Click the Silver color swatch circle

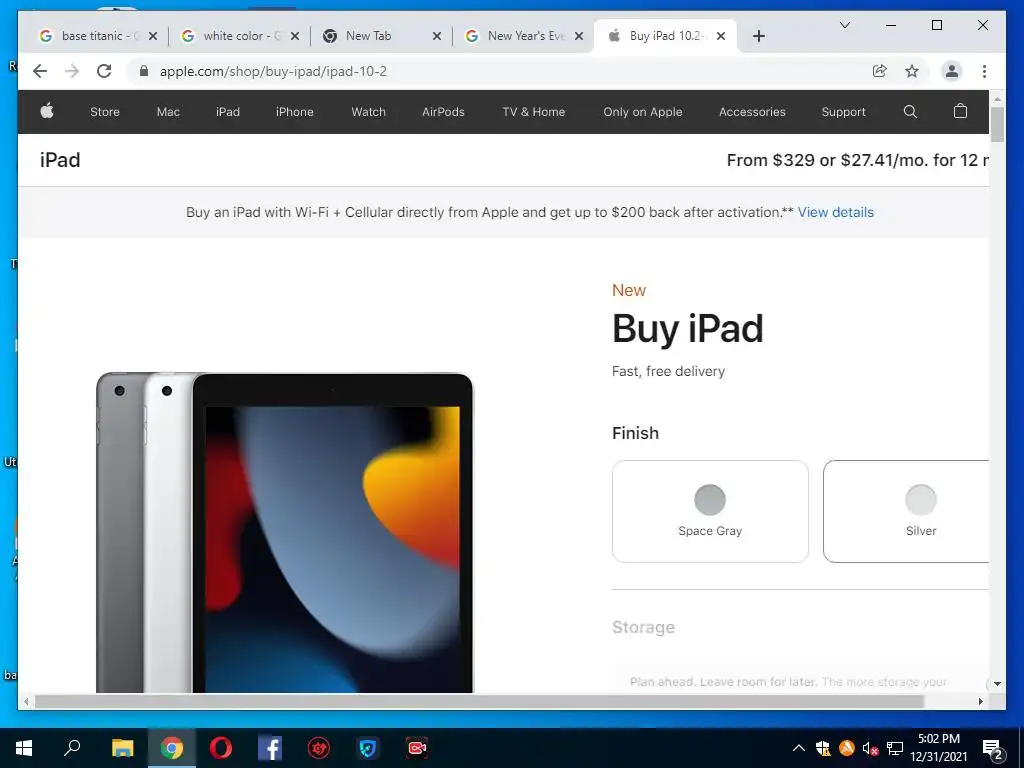click(x=921, y=500)
